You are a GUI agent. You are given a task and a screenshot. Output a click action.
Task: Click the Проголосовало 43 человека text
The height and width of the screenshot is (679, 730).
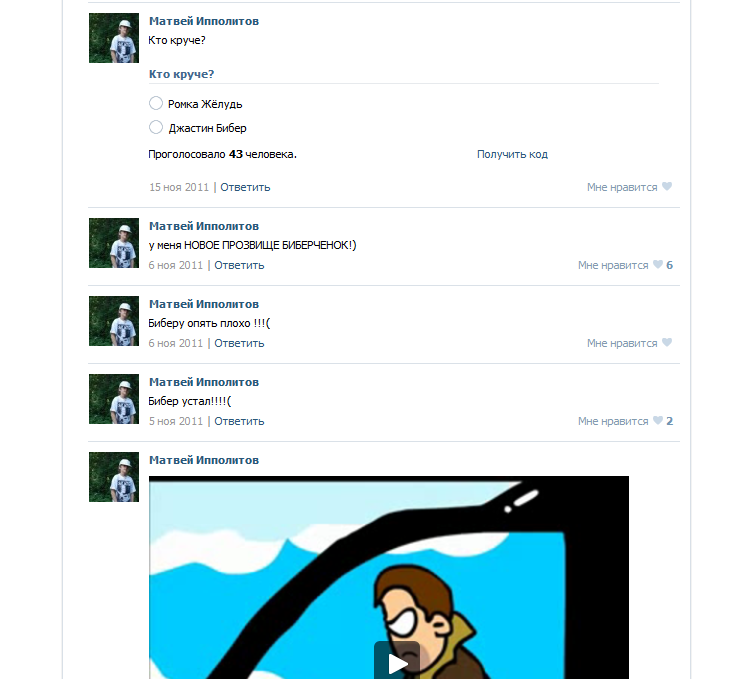[222, 154]
